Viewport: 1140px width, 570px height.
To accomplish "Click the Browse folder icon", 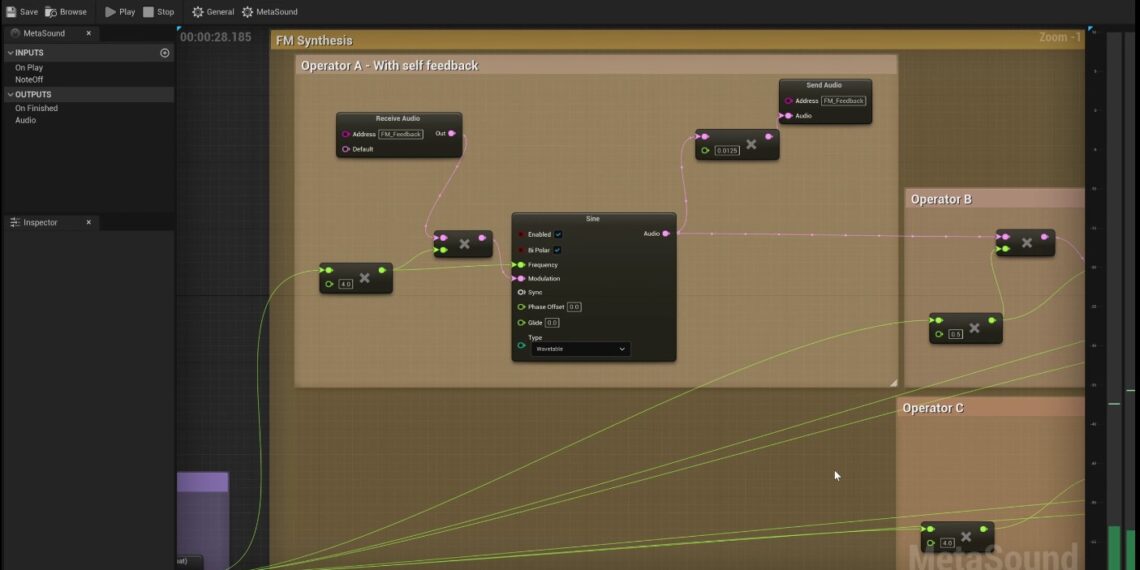I will pyautogui.click(x=51, y=12).
